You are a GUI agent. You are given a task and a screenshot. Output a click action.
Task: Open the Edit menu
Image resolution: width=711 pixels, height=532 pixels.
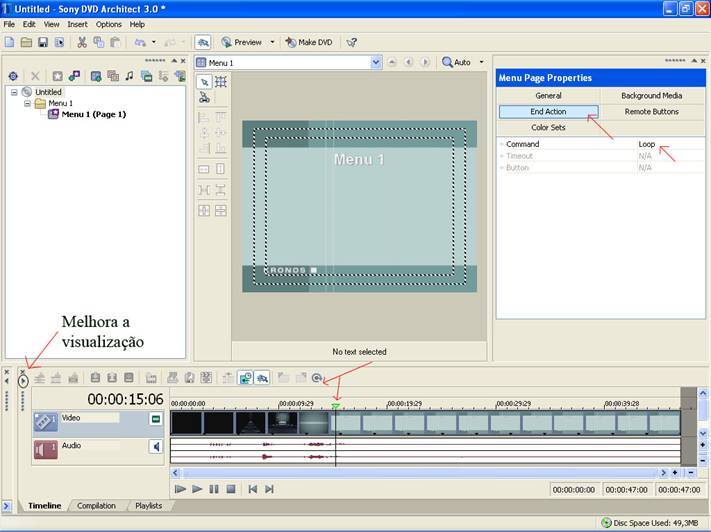(29, 24)
